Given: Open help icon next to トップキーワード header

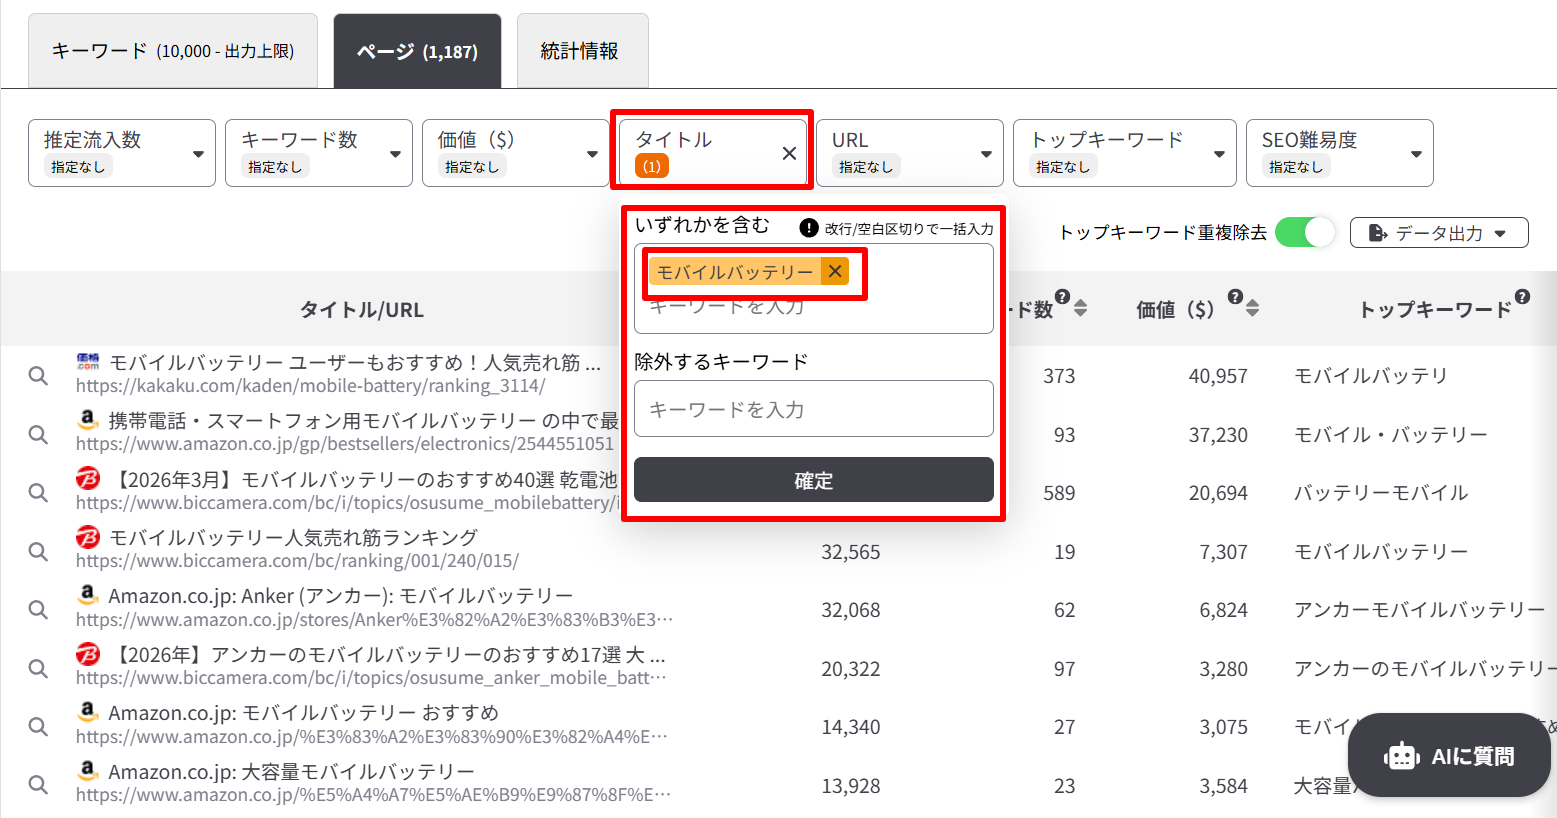Looking at the screenshot, I should [1522, 297].
